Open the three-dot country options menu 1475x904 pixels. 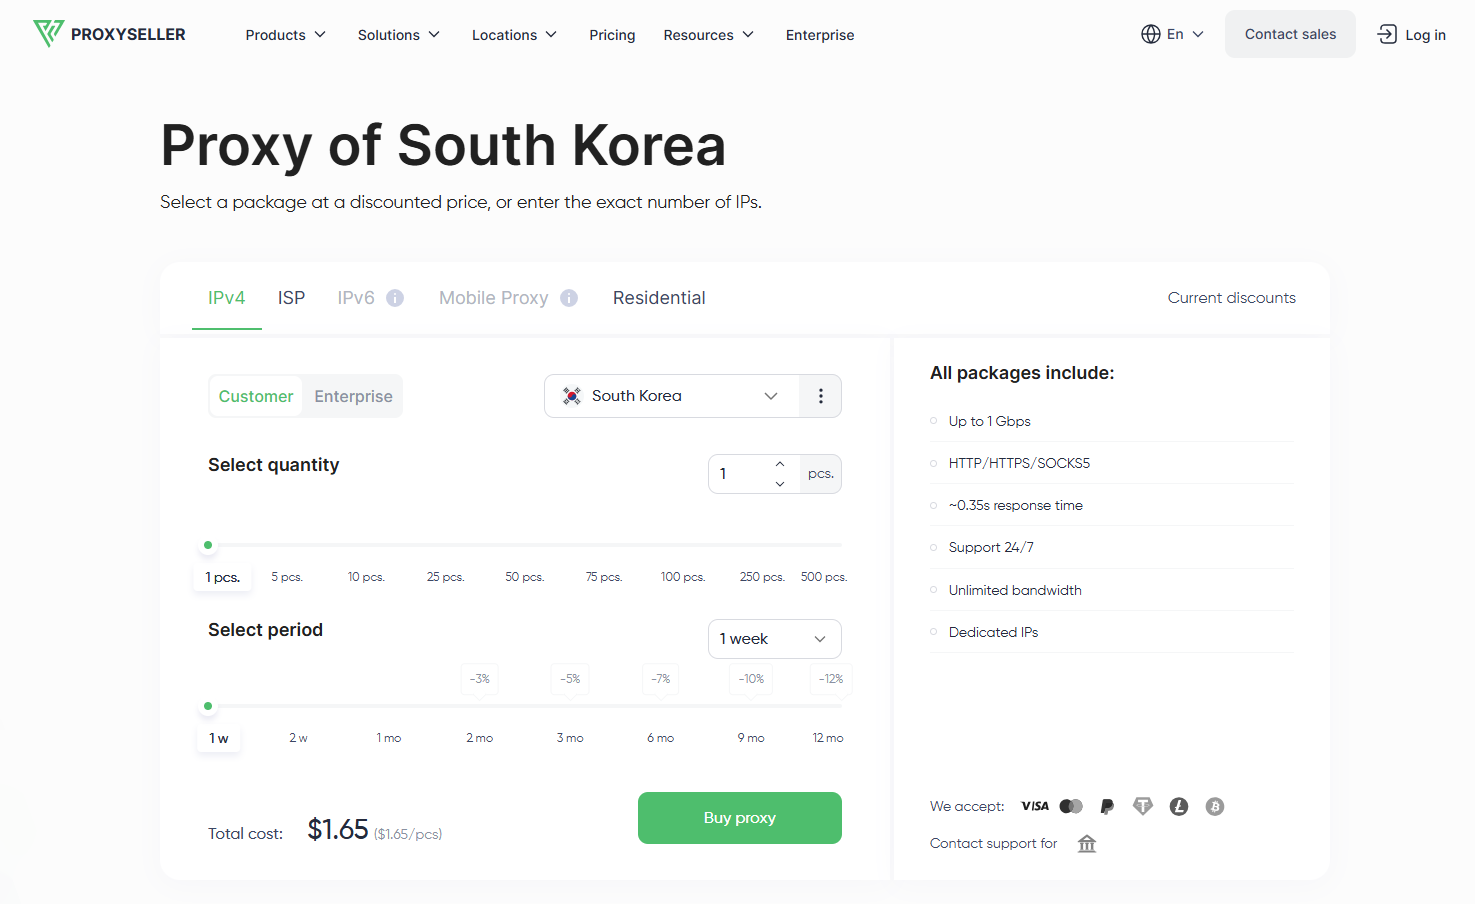click(x=821, y=396)
